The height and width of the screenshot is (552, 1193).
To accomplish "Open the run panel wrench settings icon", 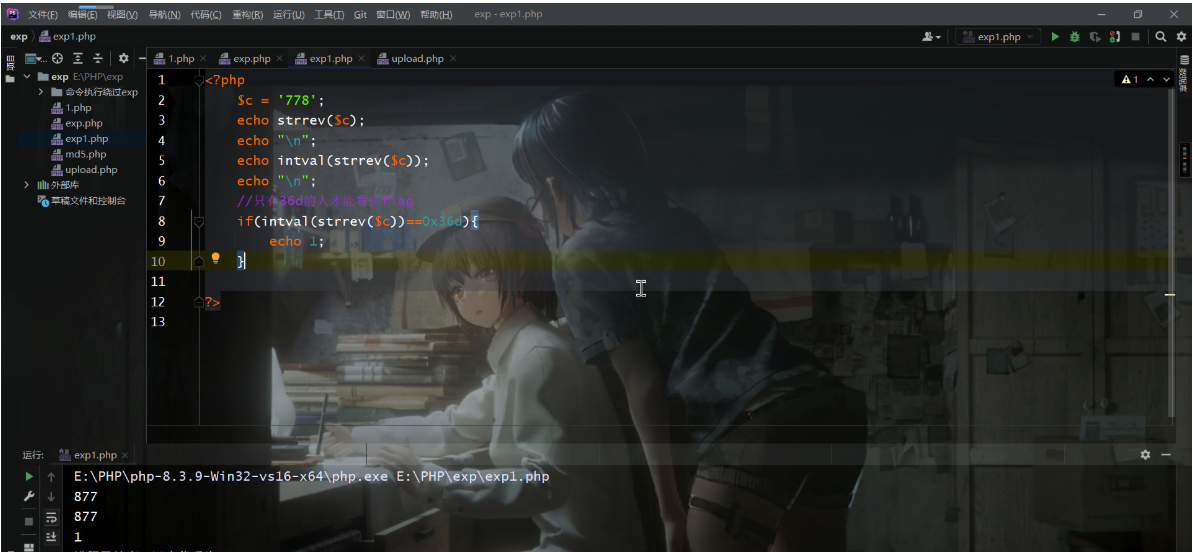I will [29, 496].
